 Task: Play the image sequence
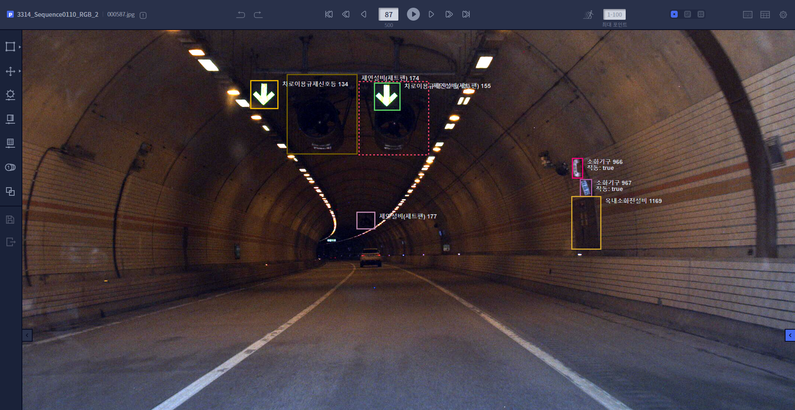[x=413, y=14]
